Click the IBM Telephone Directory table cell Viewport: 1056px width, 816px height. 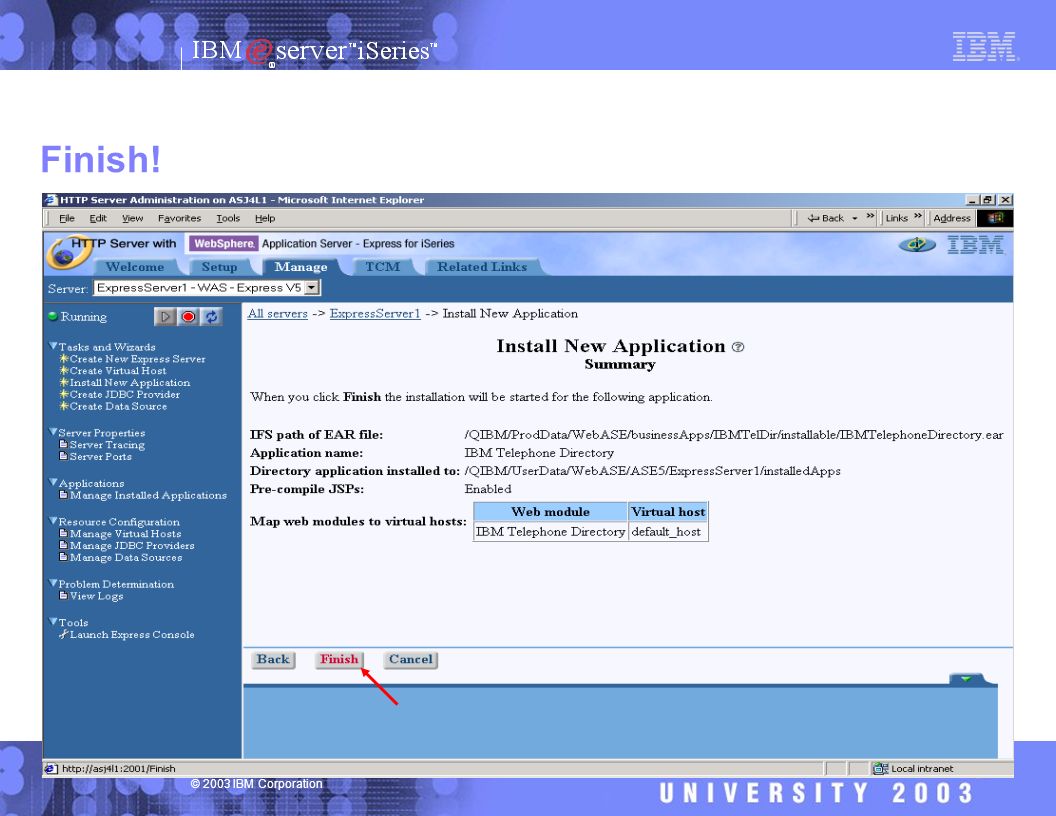(550, 532)
